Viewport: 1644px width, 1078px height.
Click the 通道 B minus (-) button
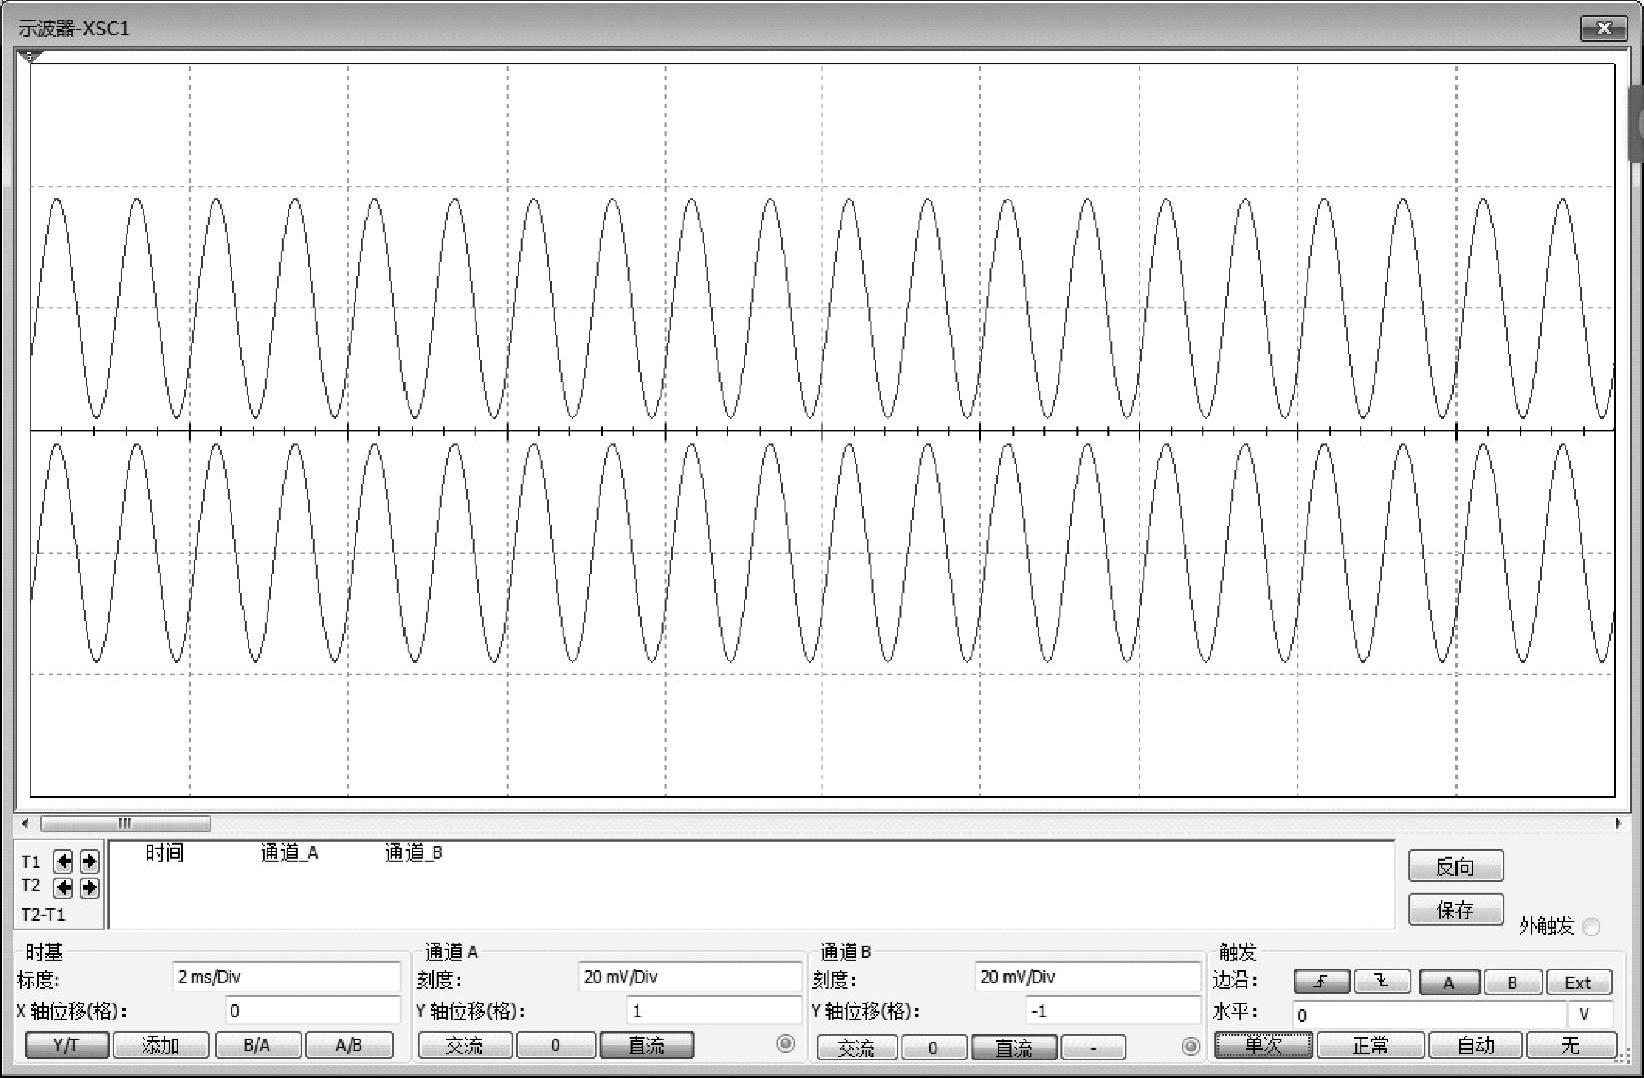coord(1093,1047)
